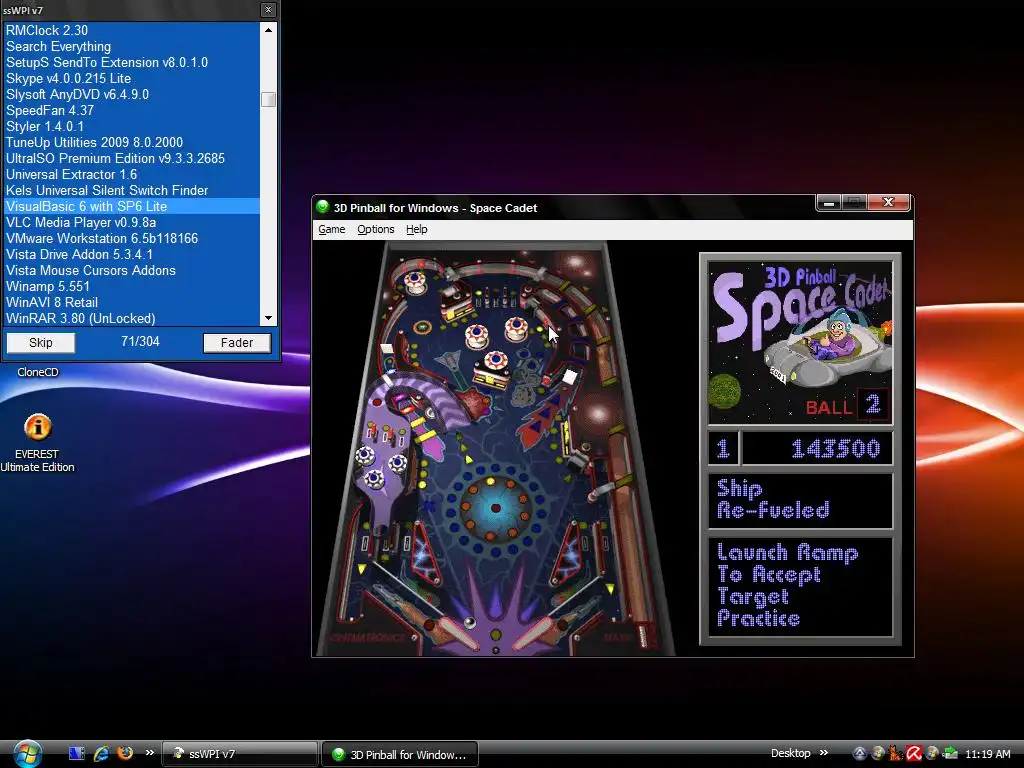Minimize the 3D Pinball window
This screenshot has height=768, width=1024.
829,202
